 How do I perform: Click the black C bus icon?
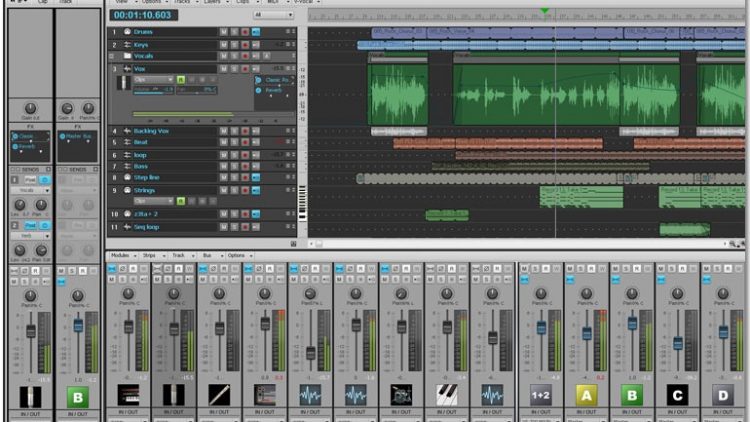click(677, 395)
